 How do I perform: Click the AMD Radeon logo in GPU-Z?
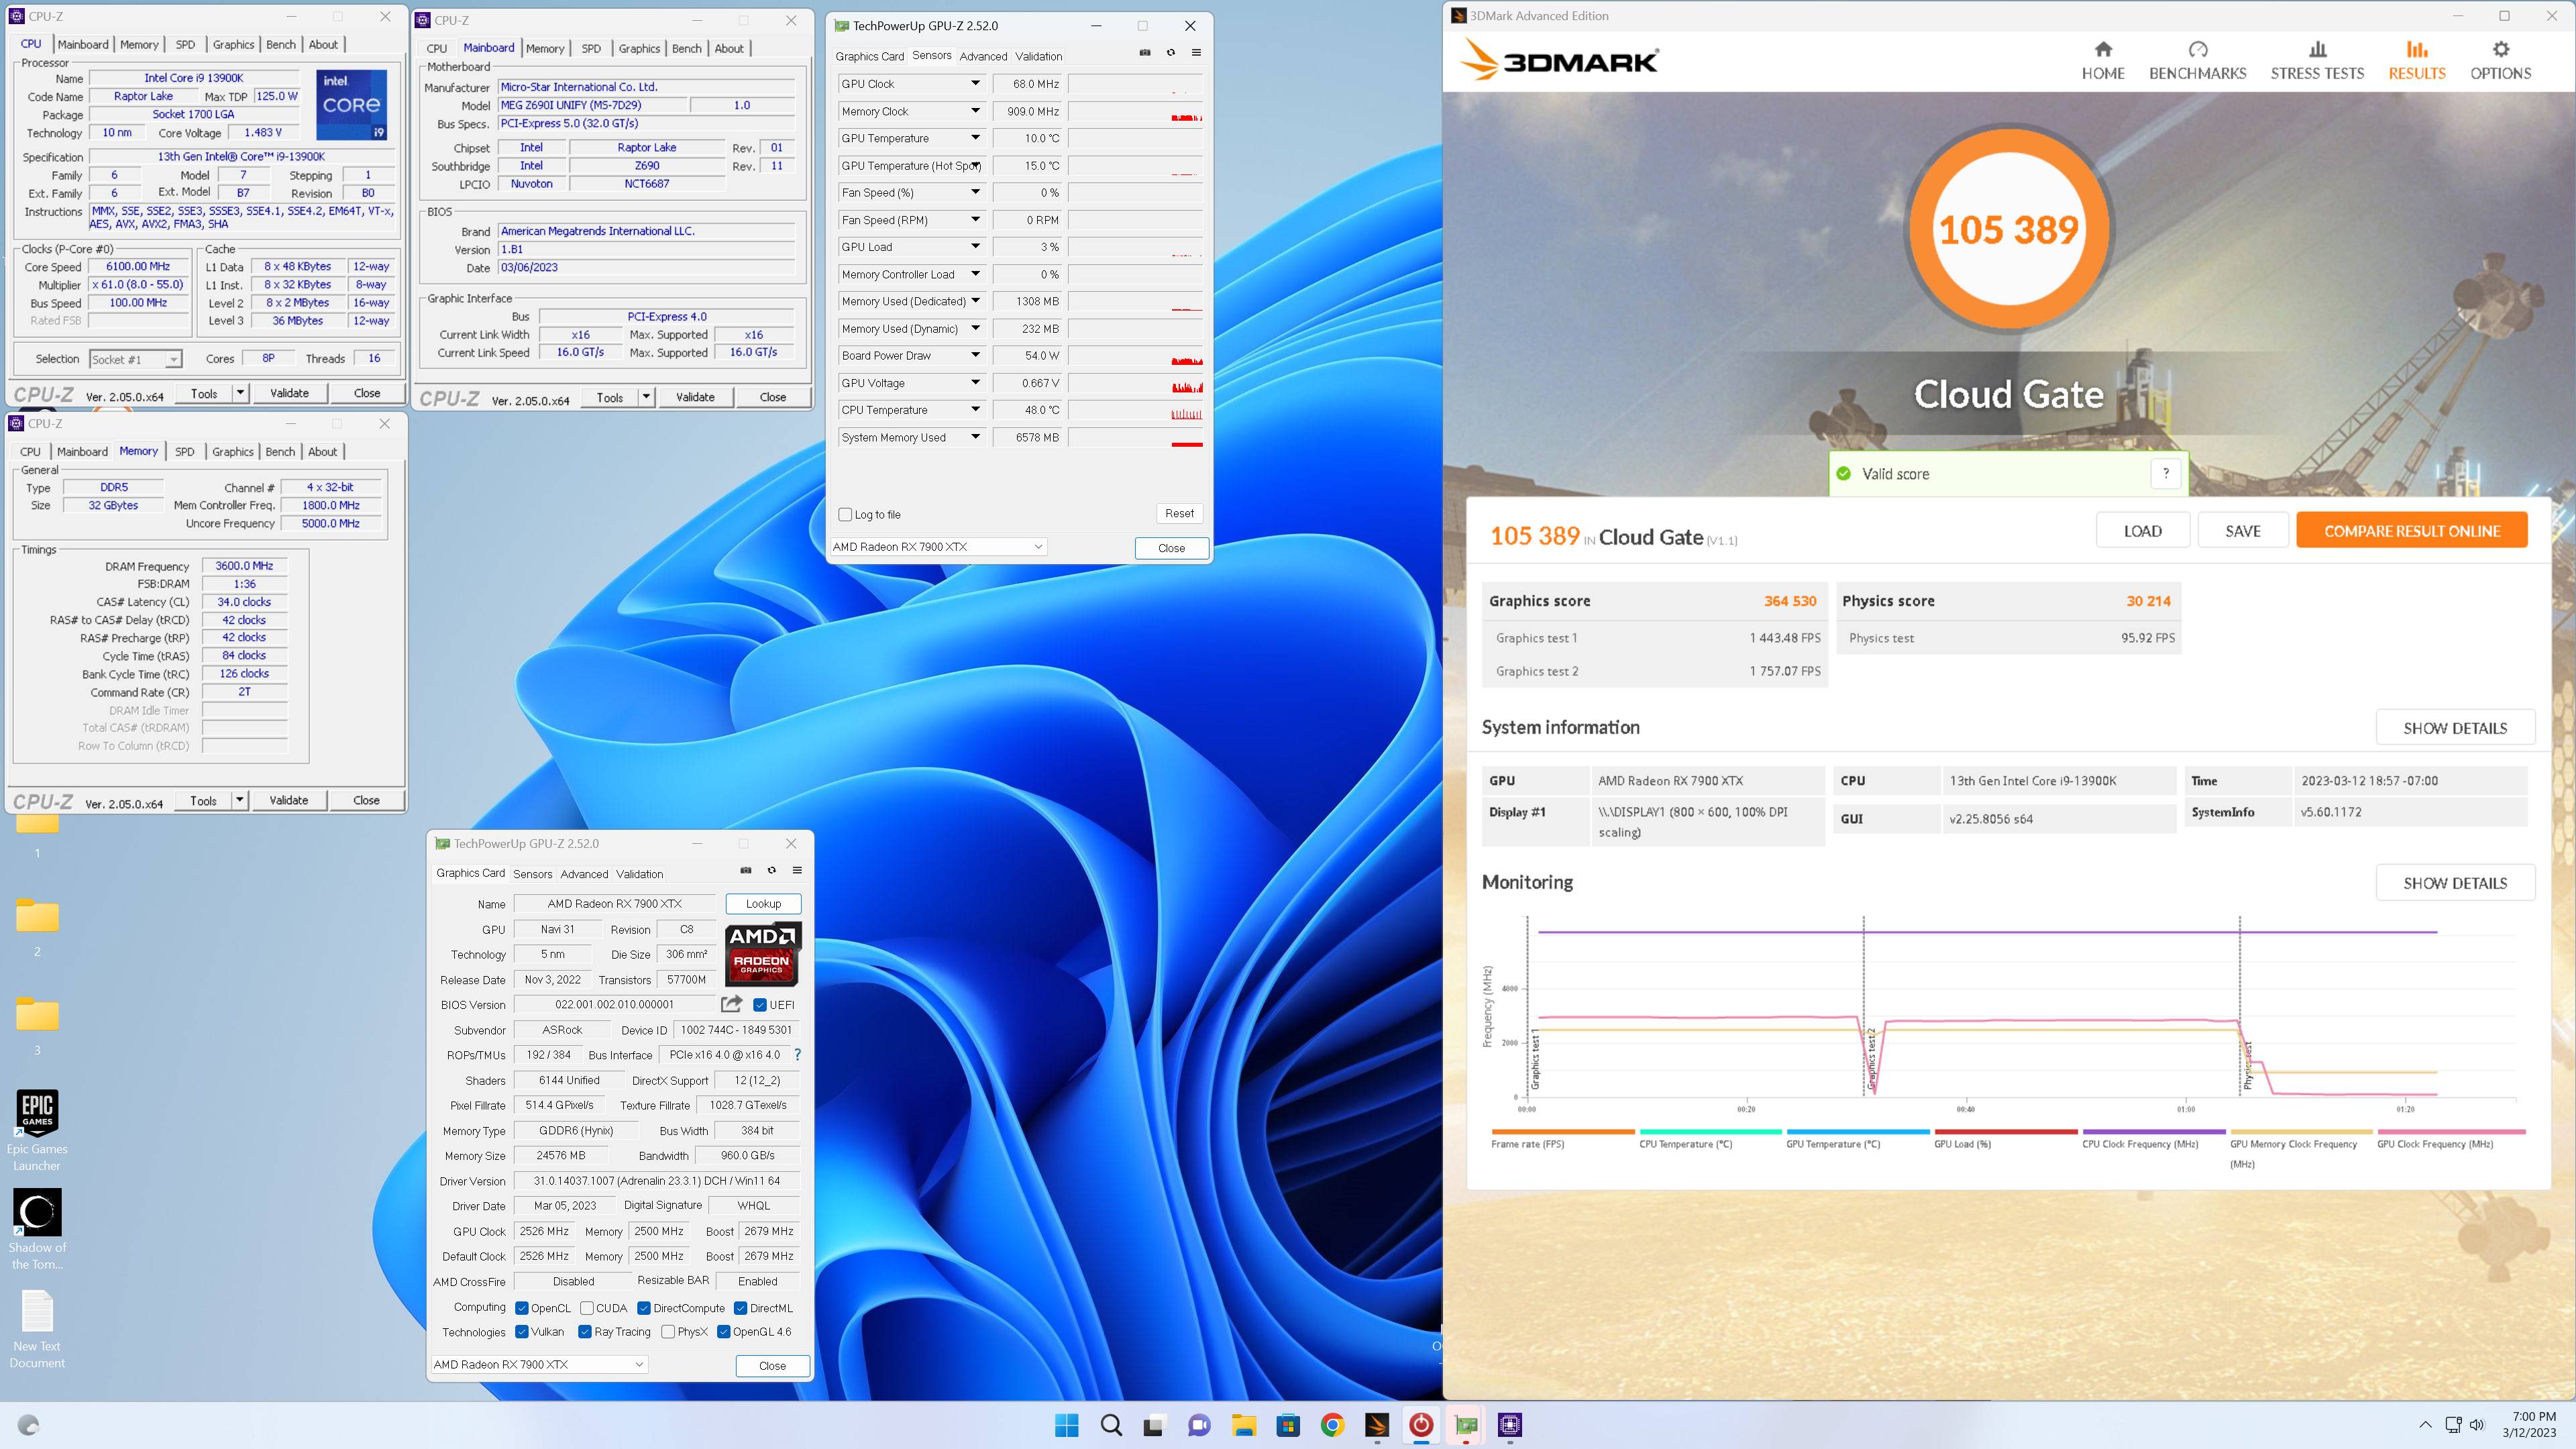762,953
